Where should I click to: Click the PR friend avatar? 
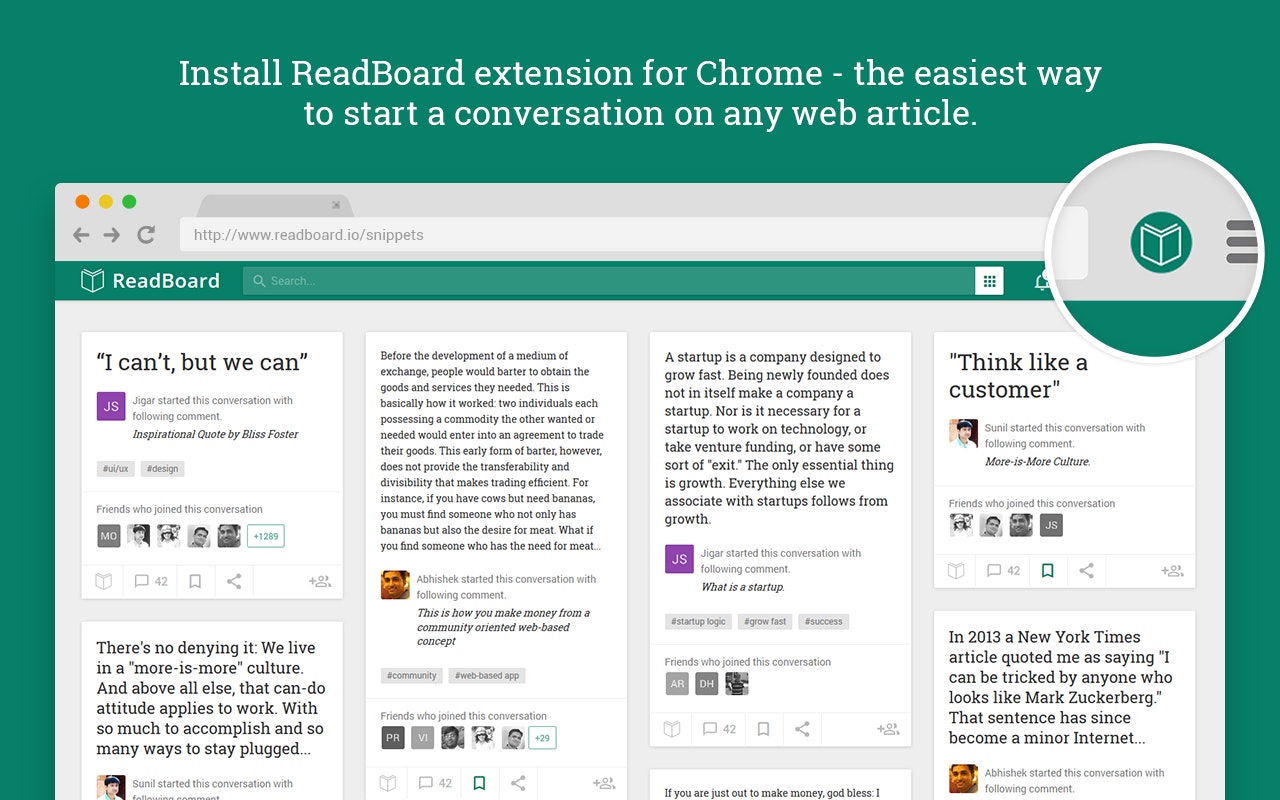tap(393, 738)
